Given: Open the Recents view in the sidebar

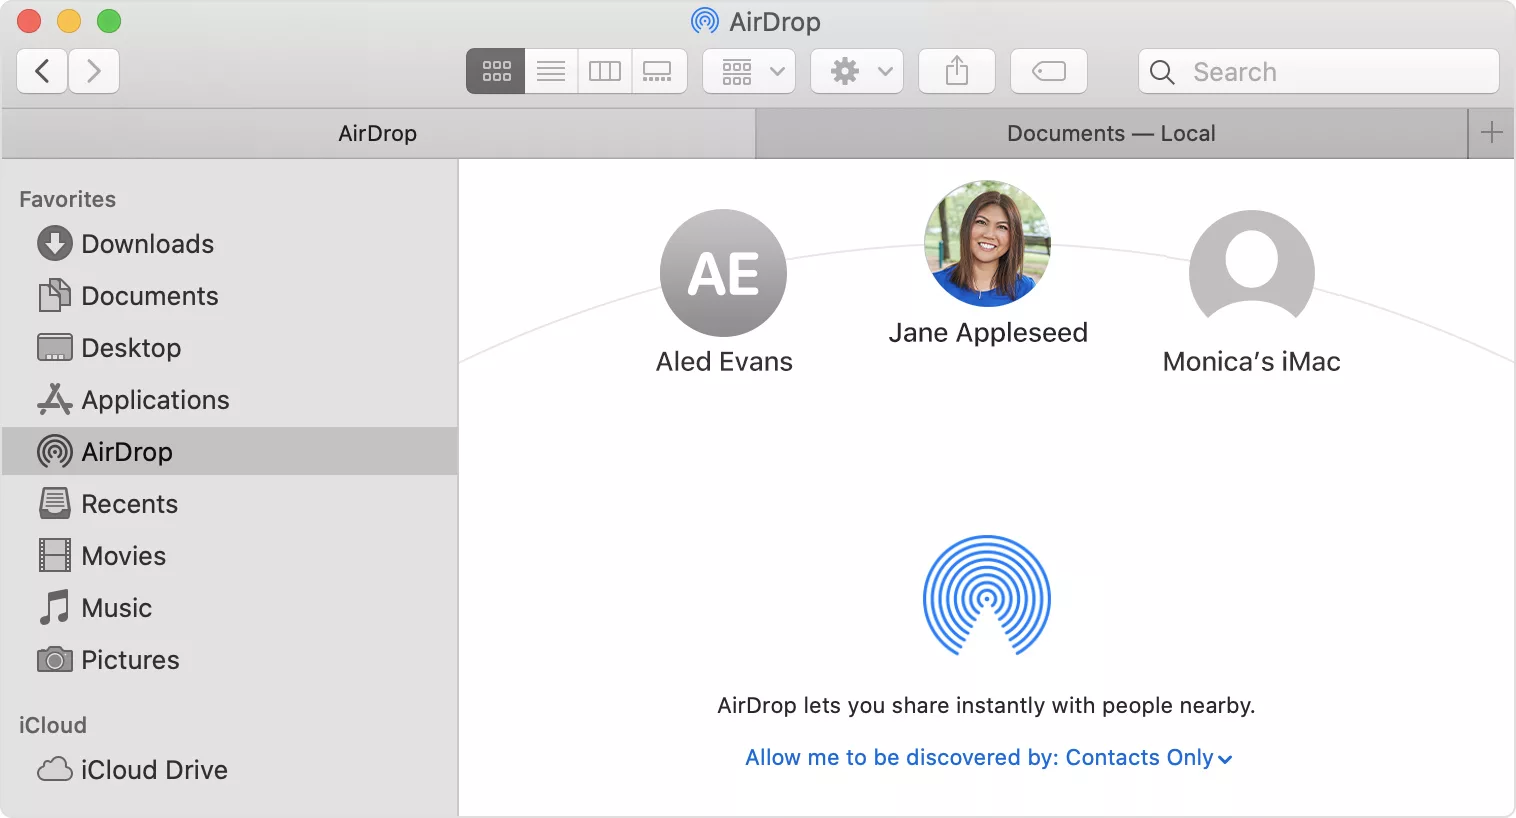Looking at the screenshot, I should coord(130,503).
